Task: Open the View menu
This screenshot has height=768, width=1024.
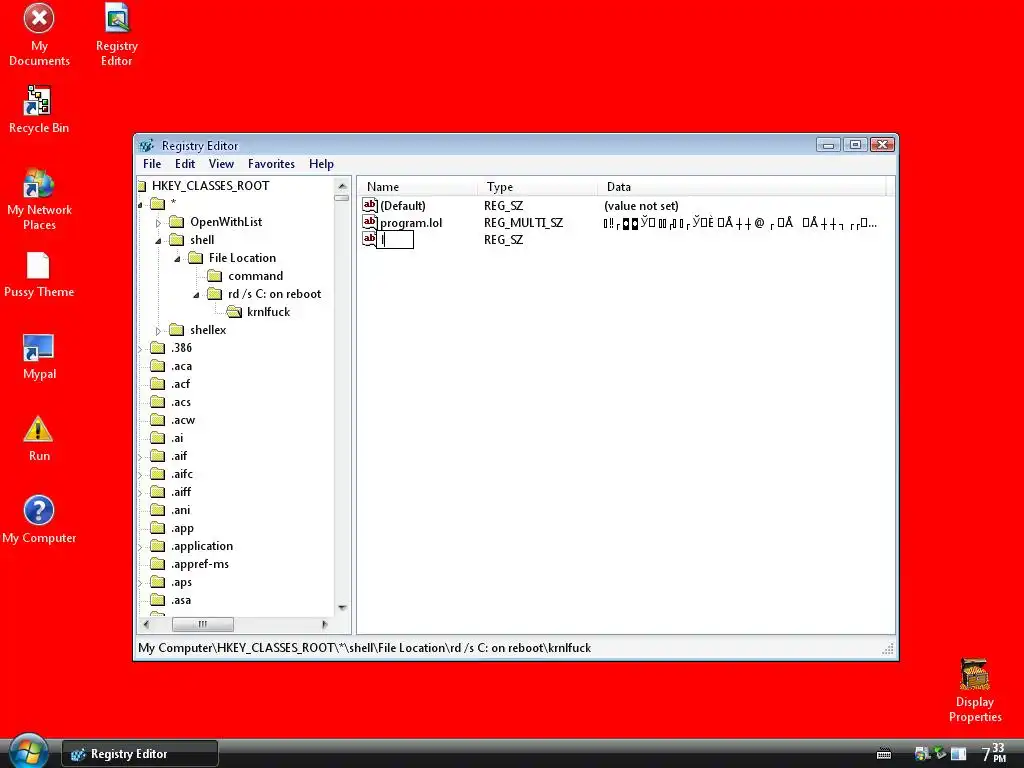Action: (221, 164)
